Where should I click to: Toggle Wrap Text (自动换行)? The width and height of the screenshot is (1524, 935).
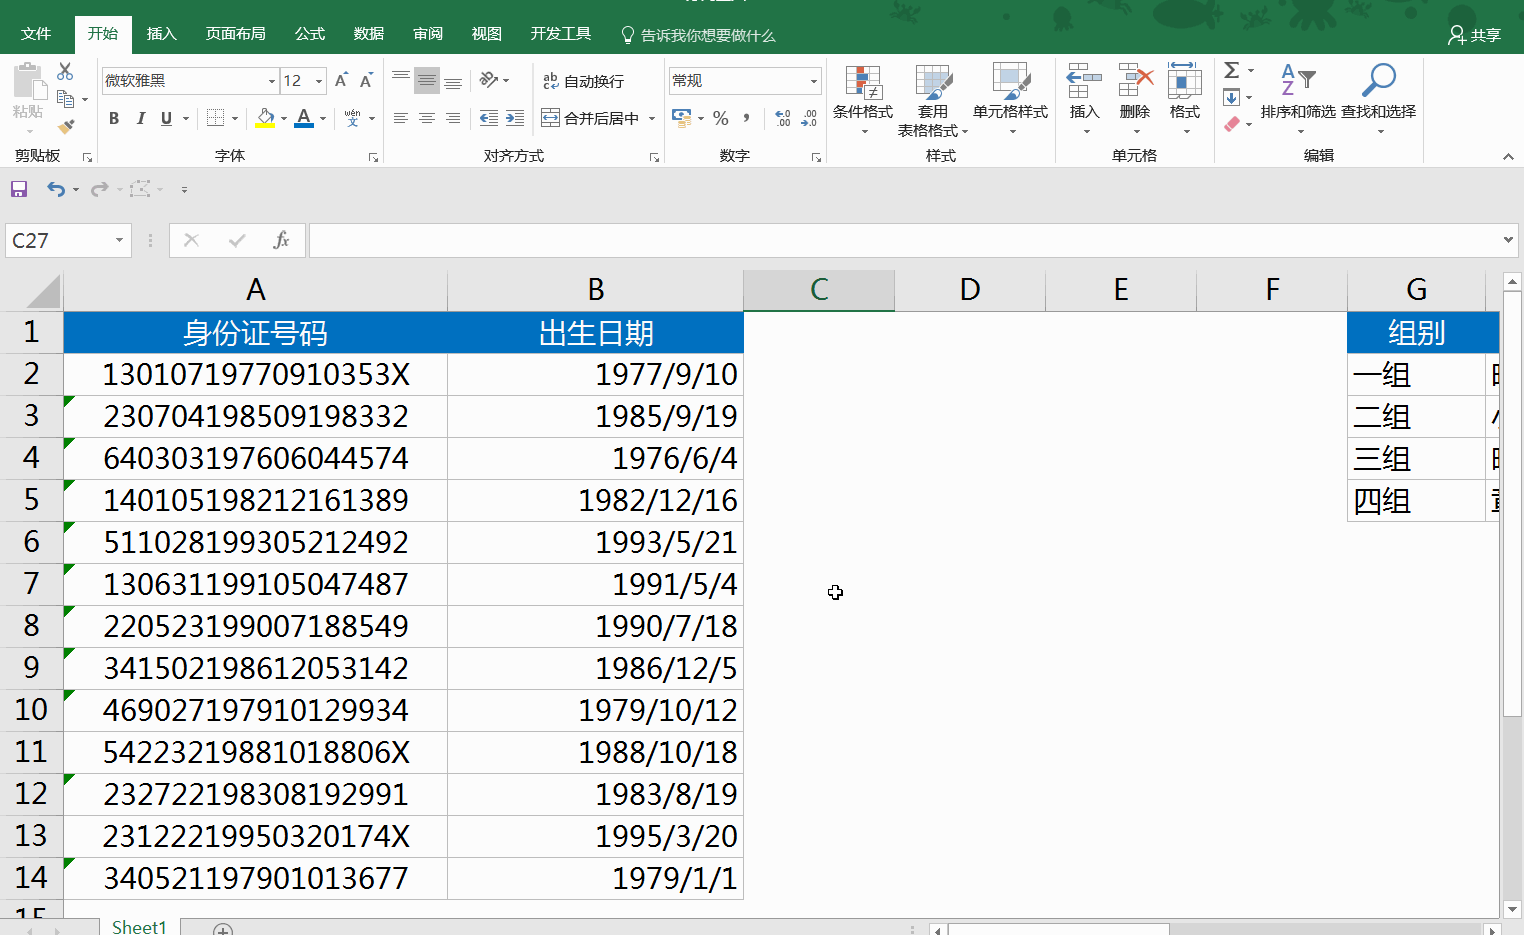[584, 81]
